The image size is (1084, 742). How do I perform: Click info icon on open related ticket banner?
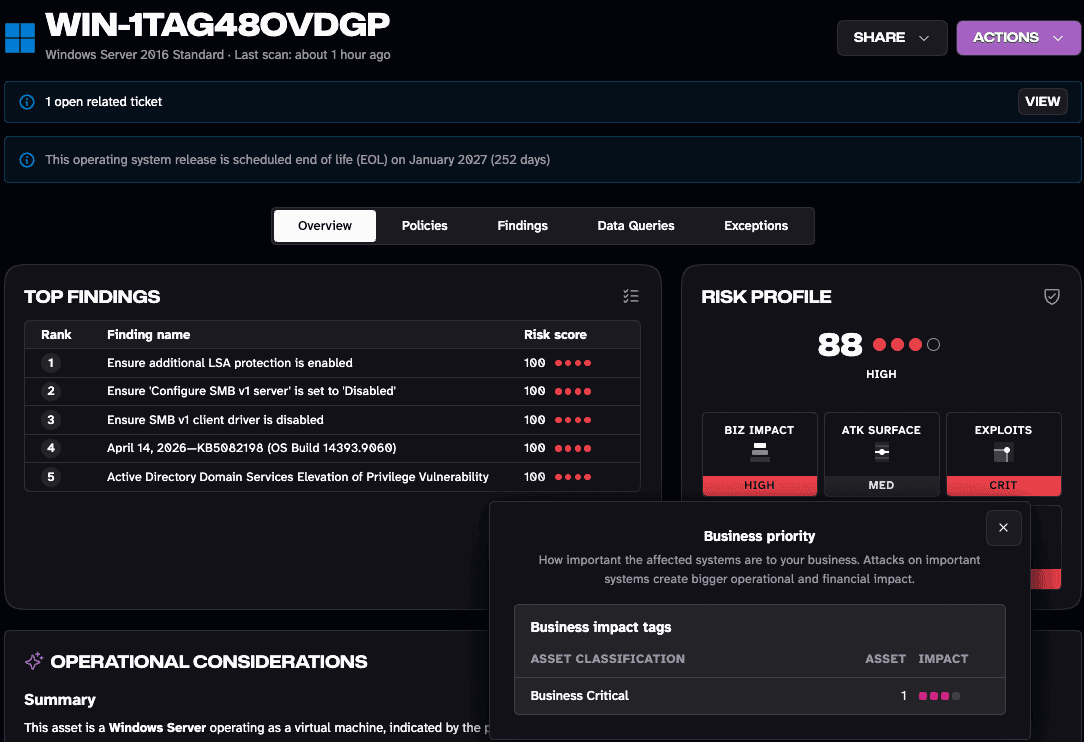27,102
